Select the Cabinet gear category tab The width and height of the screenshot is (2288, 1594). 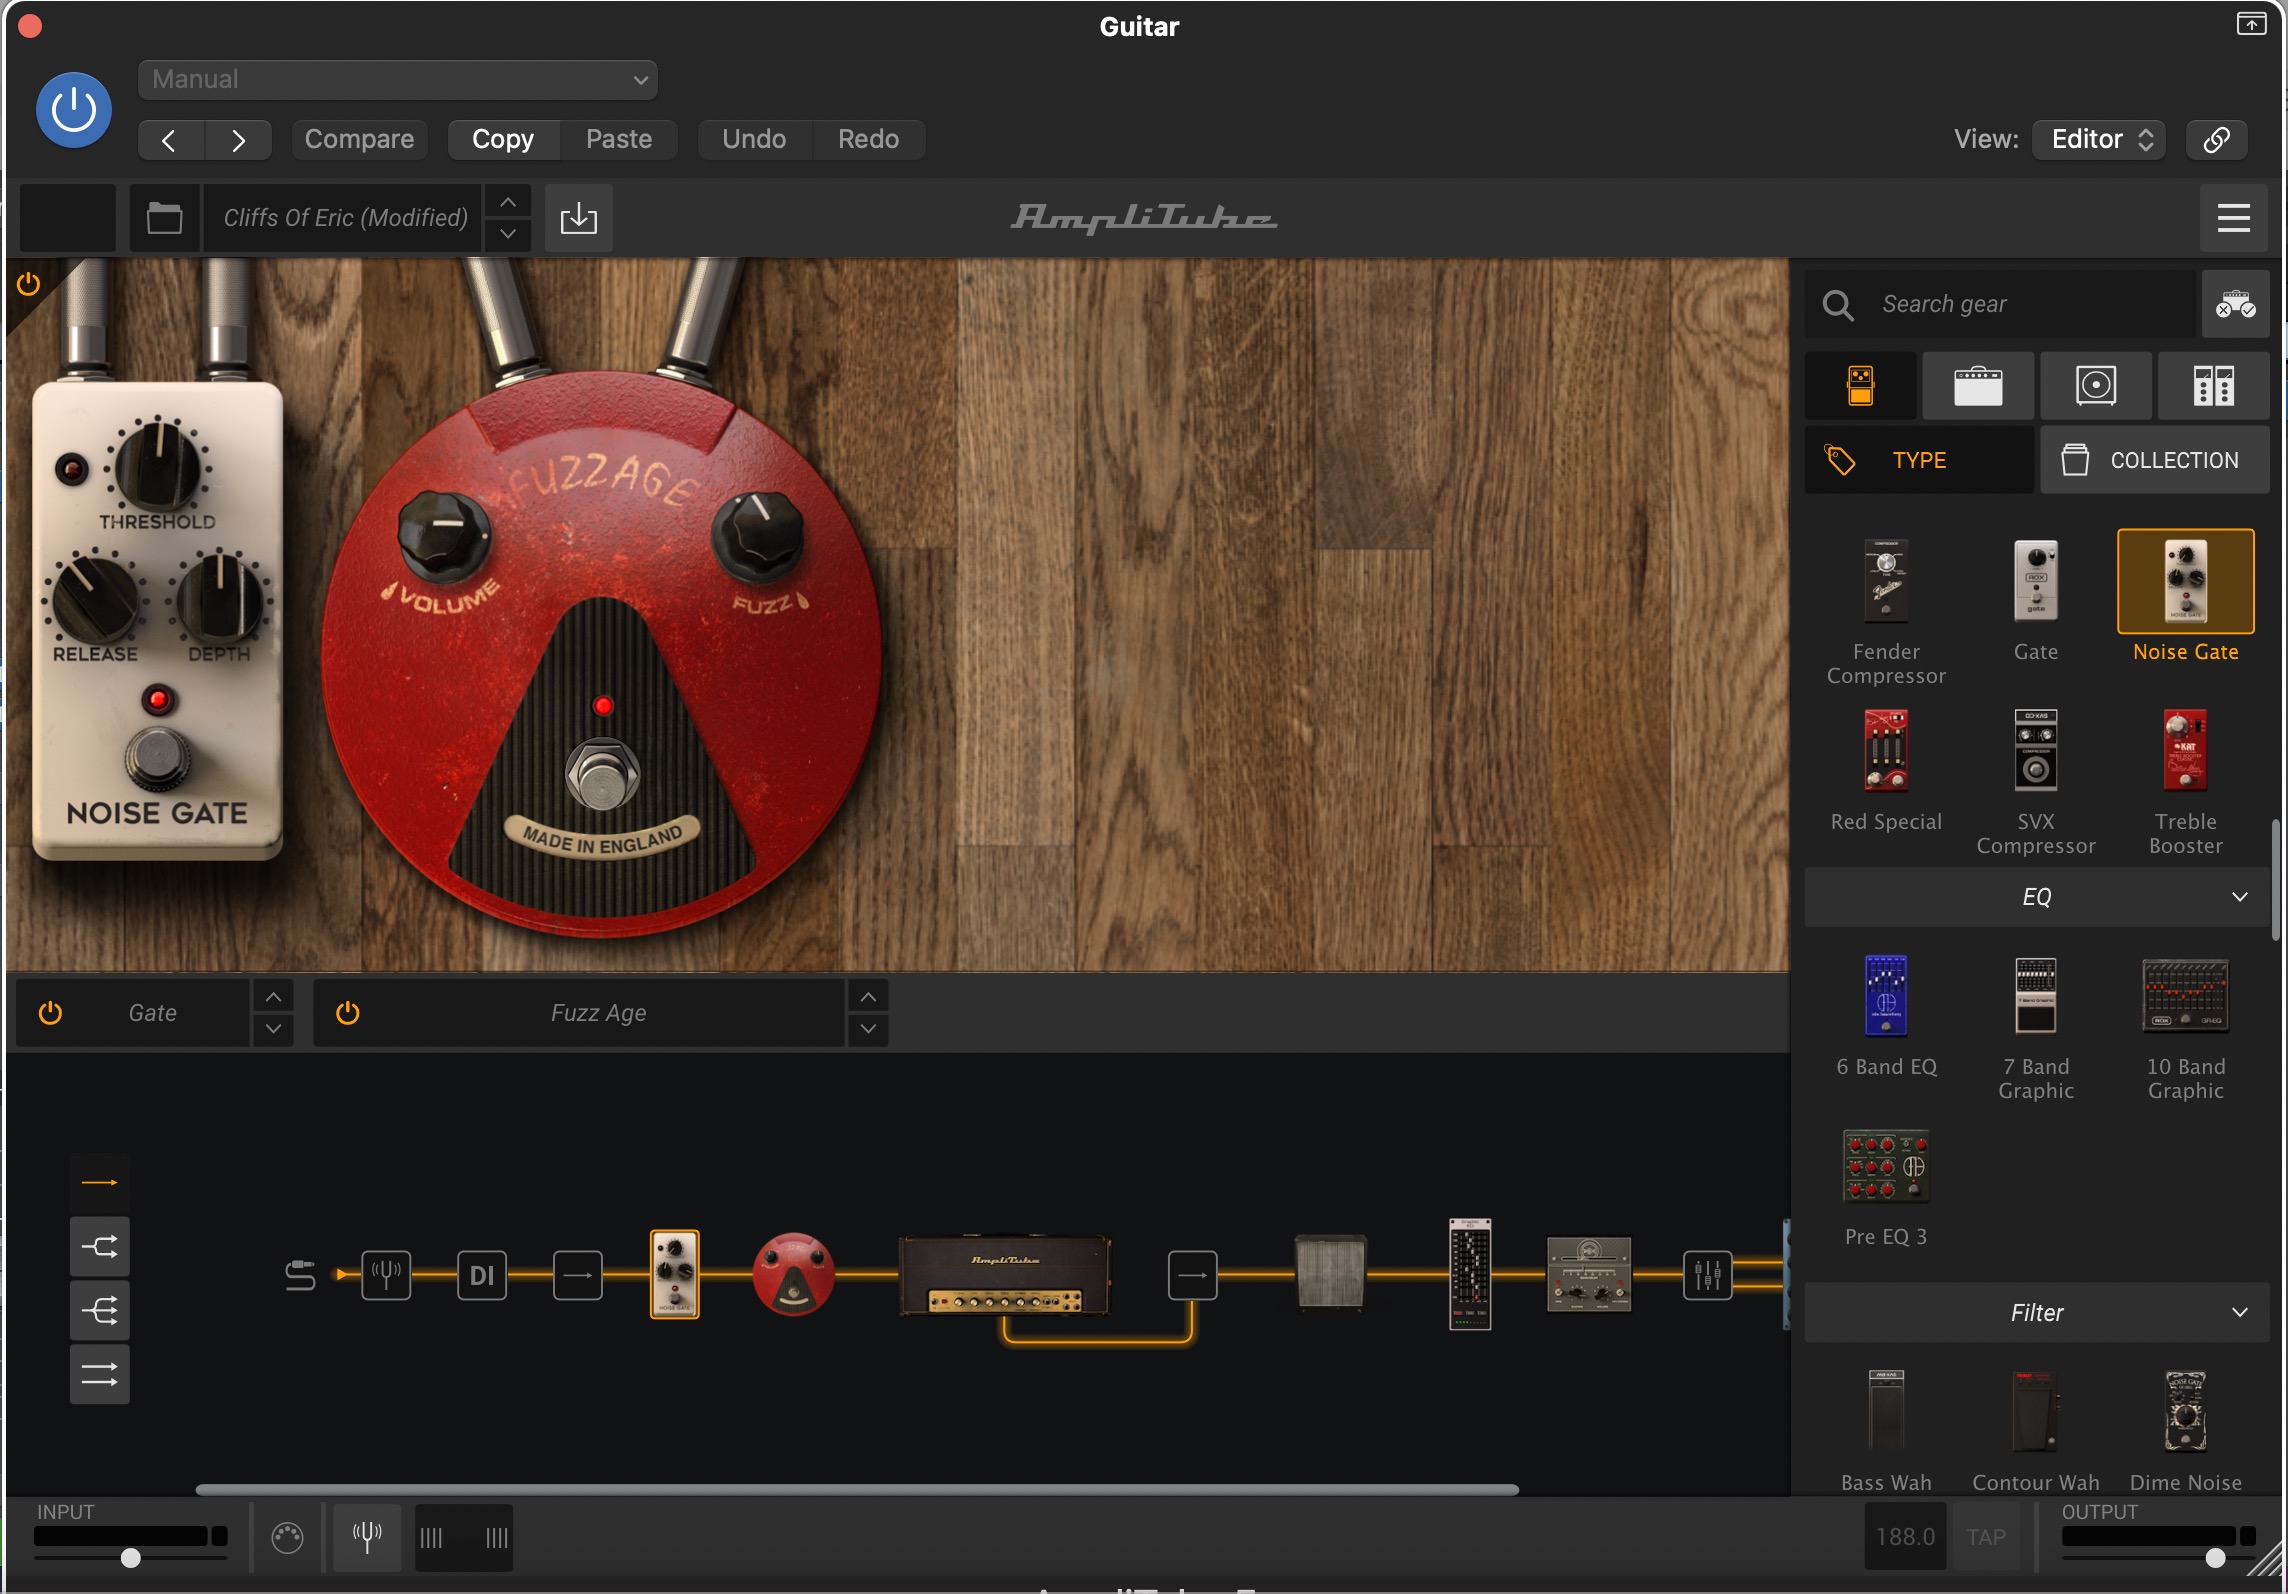tap(2096, 385)
